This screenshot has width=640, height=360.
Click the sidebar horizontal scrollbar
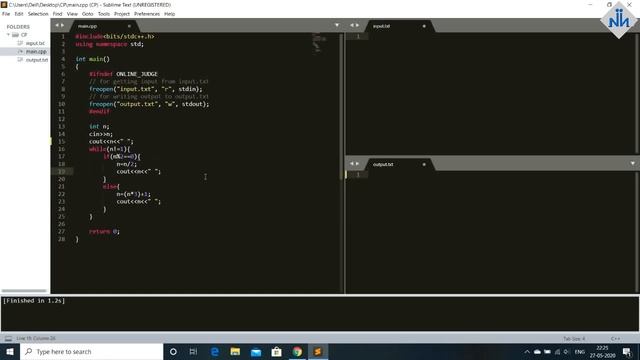(x=24, y=291)
